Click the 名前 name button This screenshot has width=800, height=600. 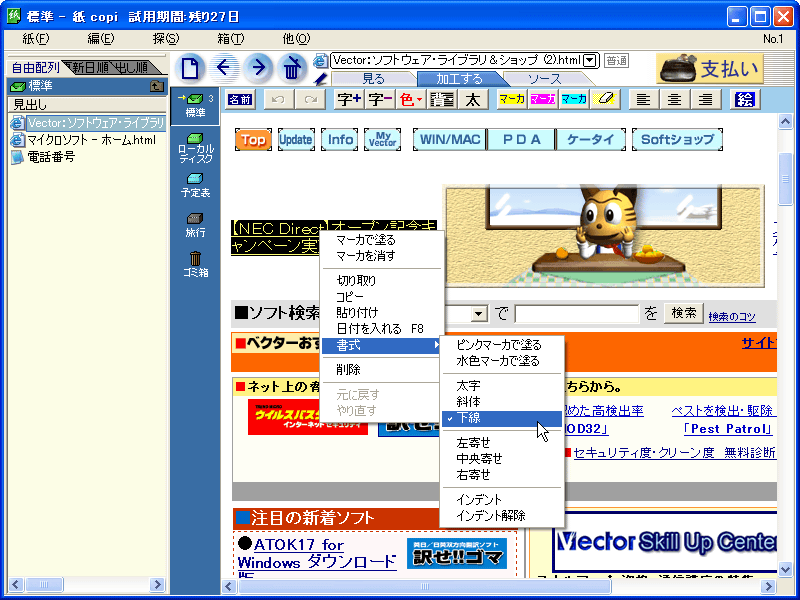tap(240, 99)
